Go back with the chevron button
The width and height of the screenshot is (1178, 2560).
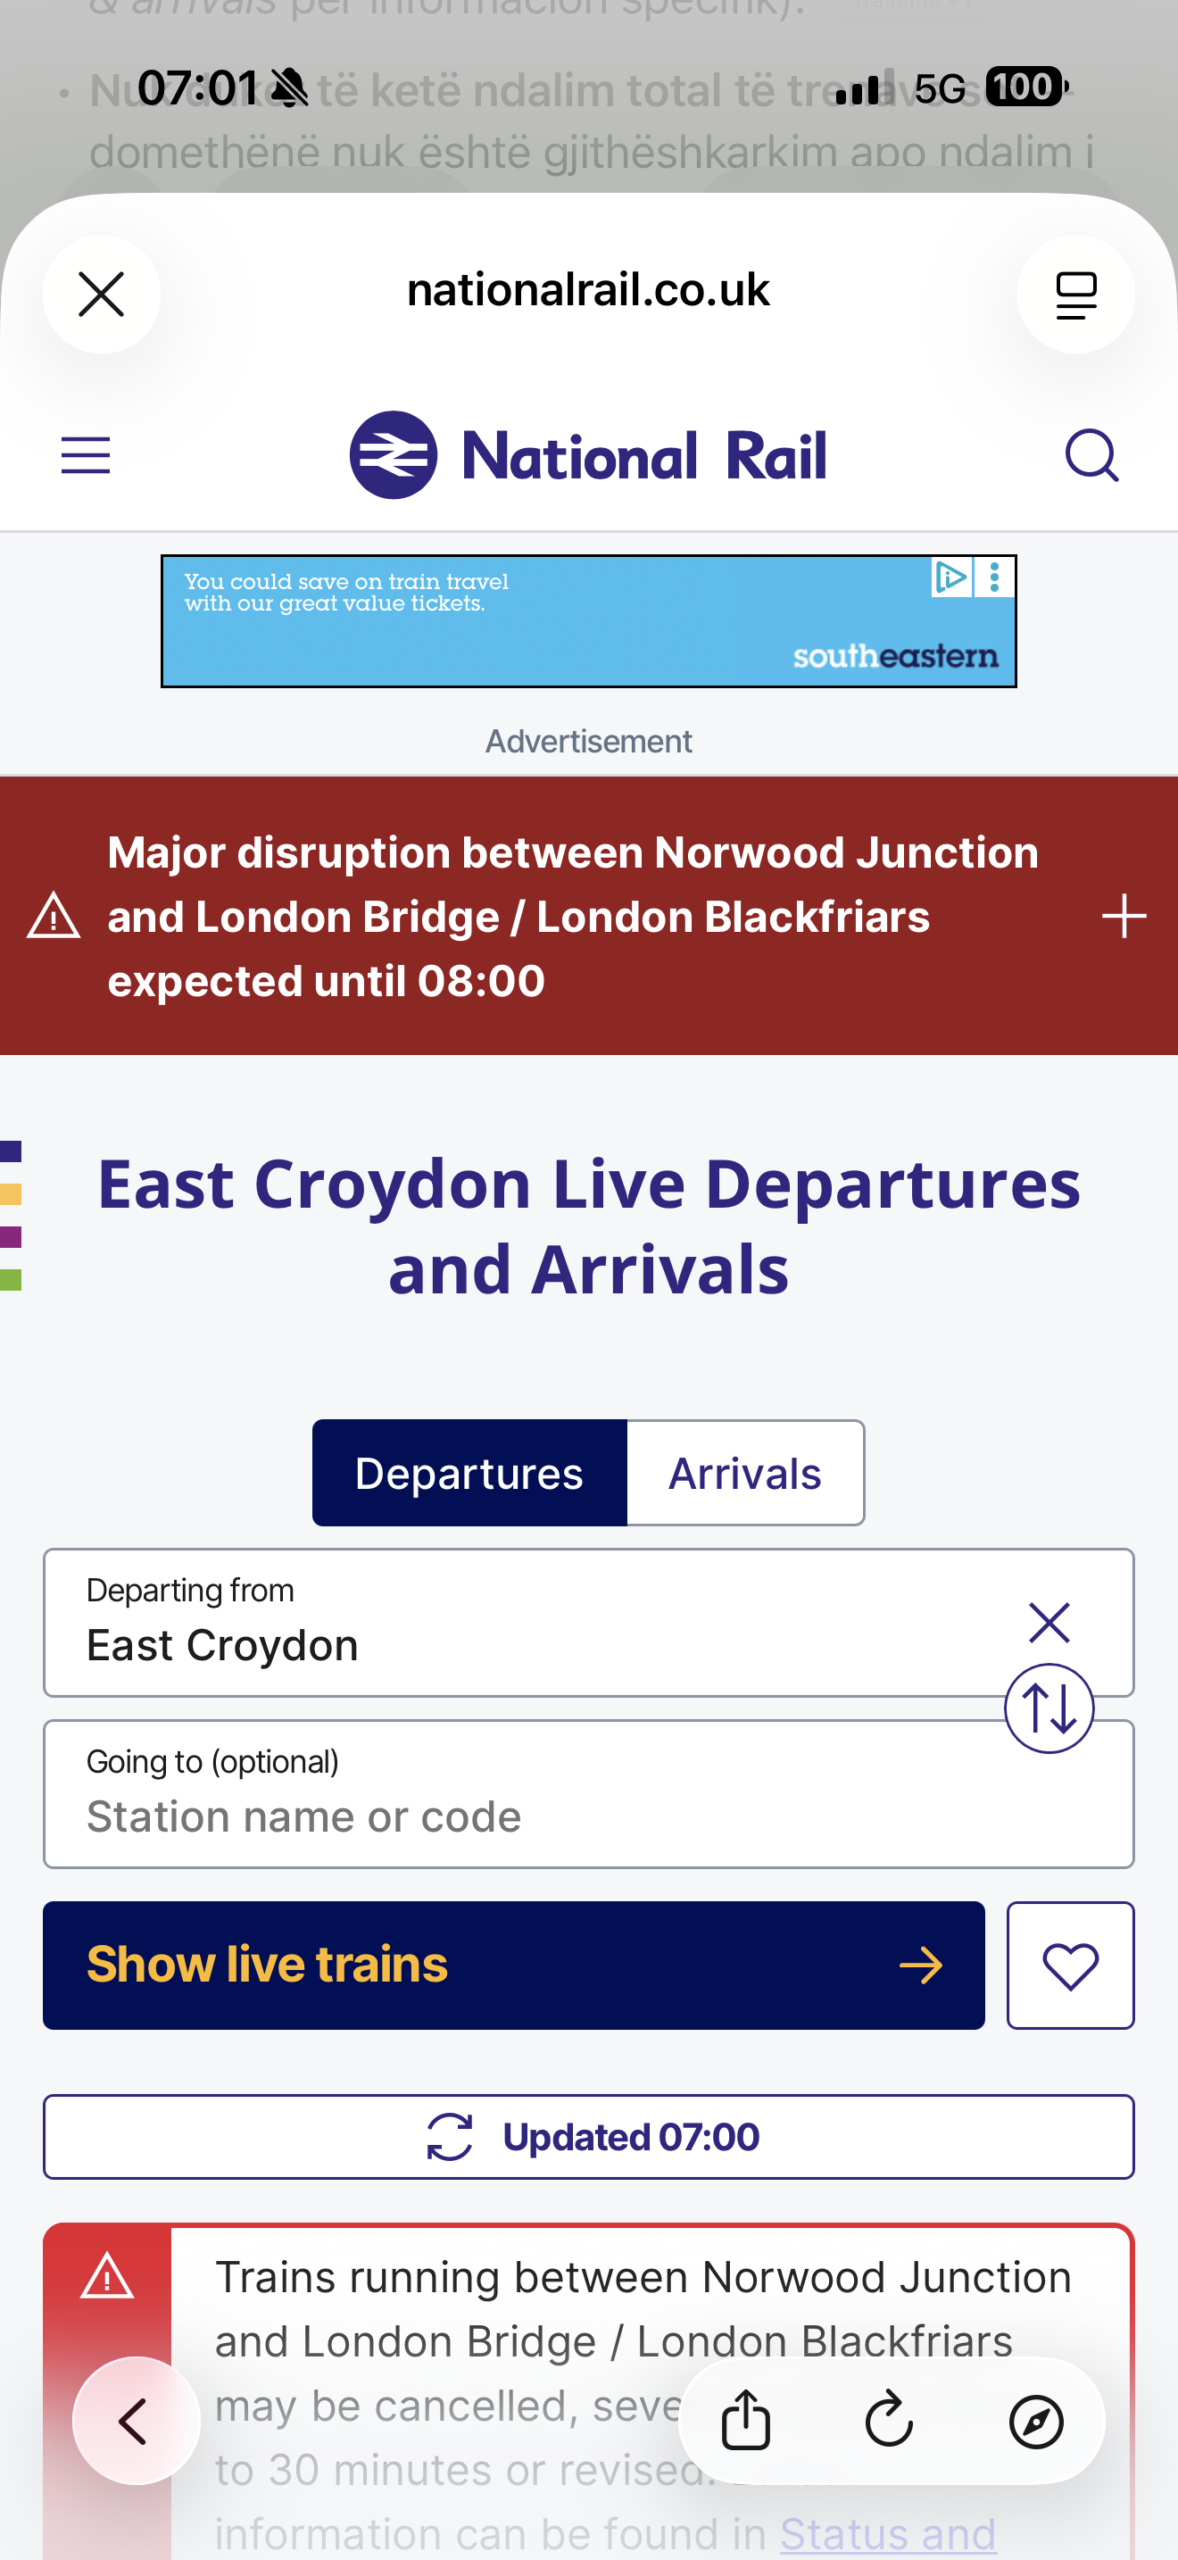tap(135, 2421)
